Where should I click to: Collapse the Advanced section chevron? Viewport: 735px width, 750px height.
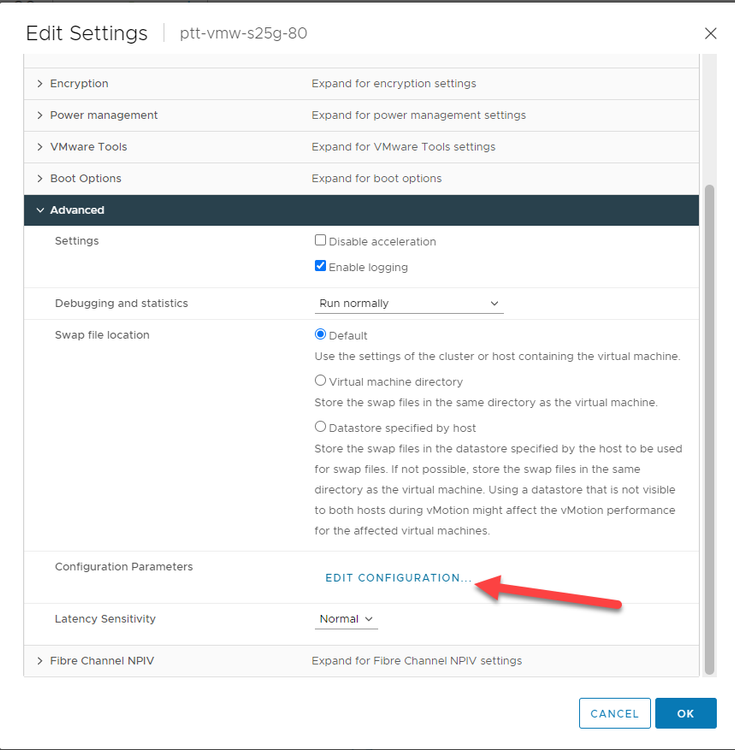(40, 211)
